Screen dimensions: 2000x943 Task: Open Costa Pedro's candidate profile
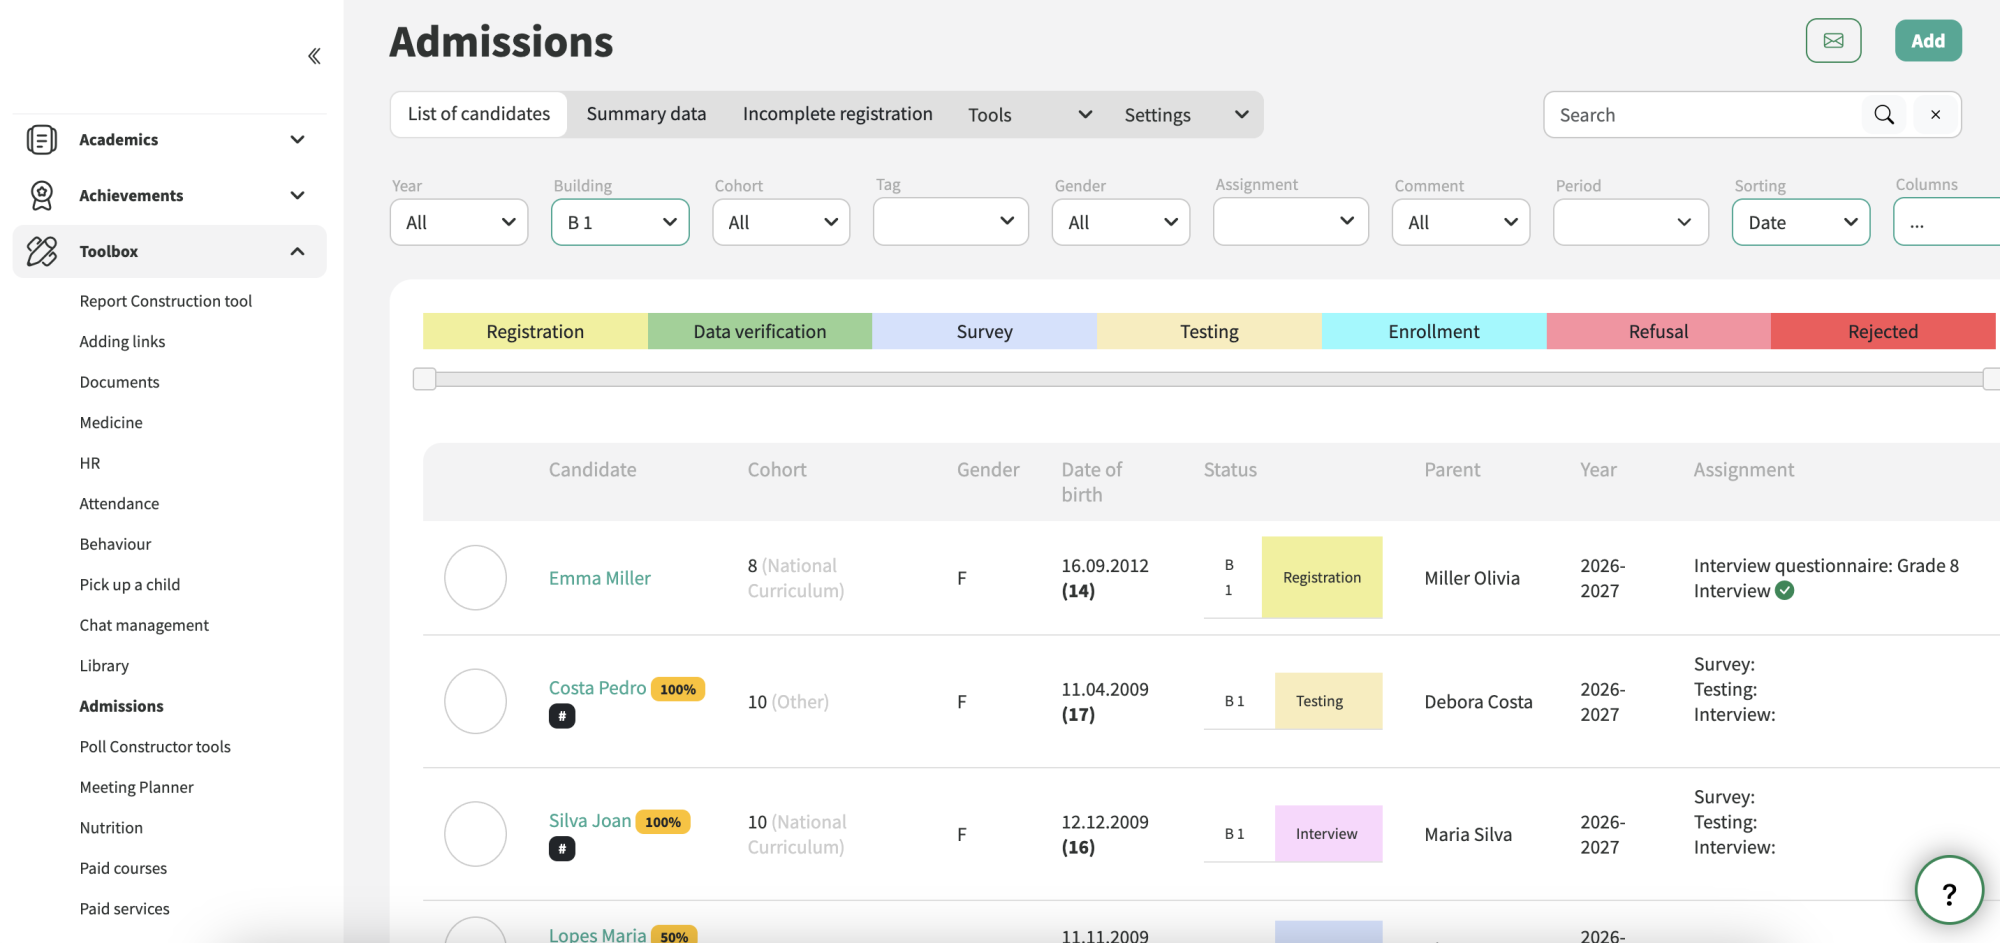coord(597,688)
